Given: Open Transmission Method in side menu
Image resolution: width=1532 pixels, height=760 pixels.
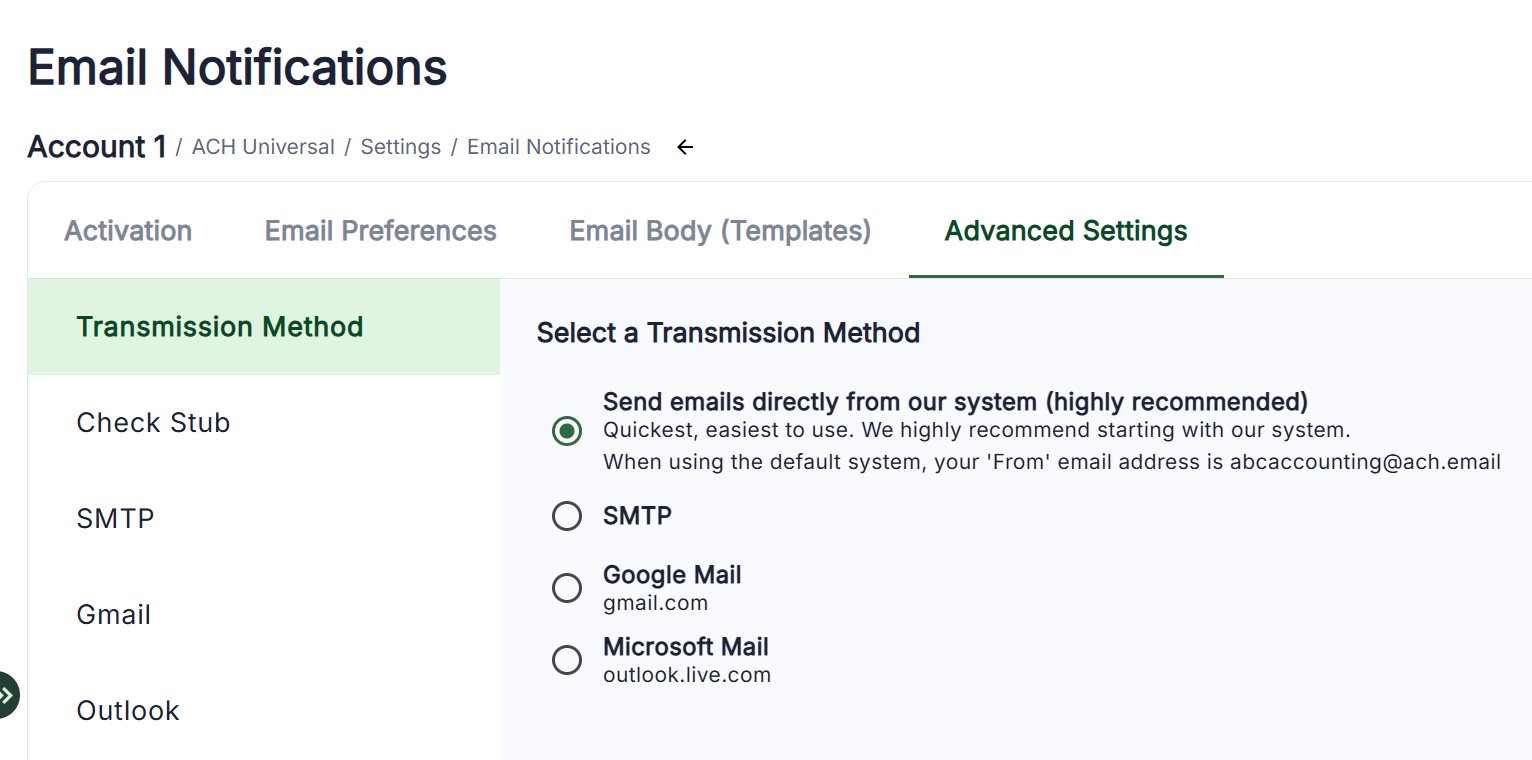Looking at the screenshot, I should coord(220,327).
